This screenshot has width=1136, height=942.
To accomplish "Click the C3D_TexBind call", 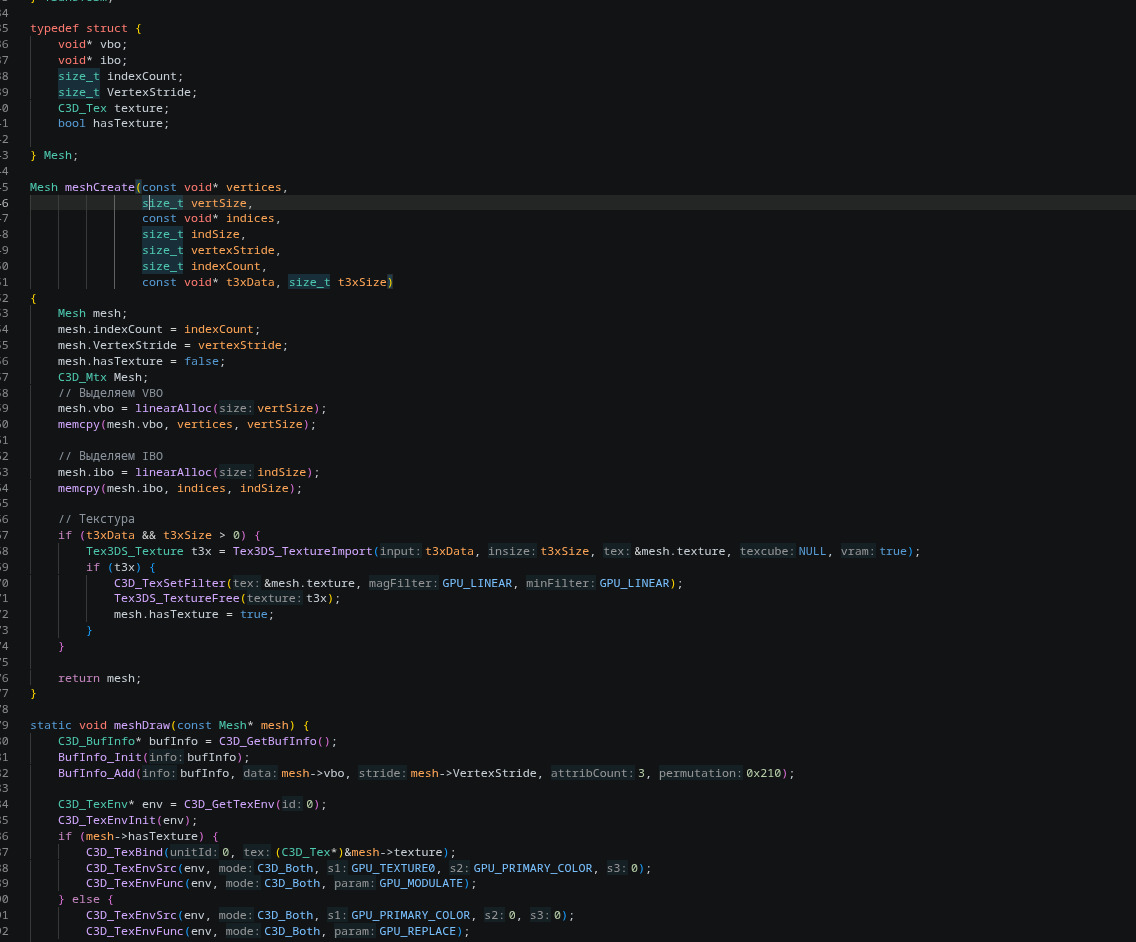I will tap(125, 852).
